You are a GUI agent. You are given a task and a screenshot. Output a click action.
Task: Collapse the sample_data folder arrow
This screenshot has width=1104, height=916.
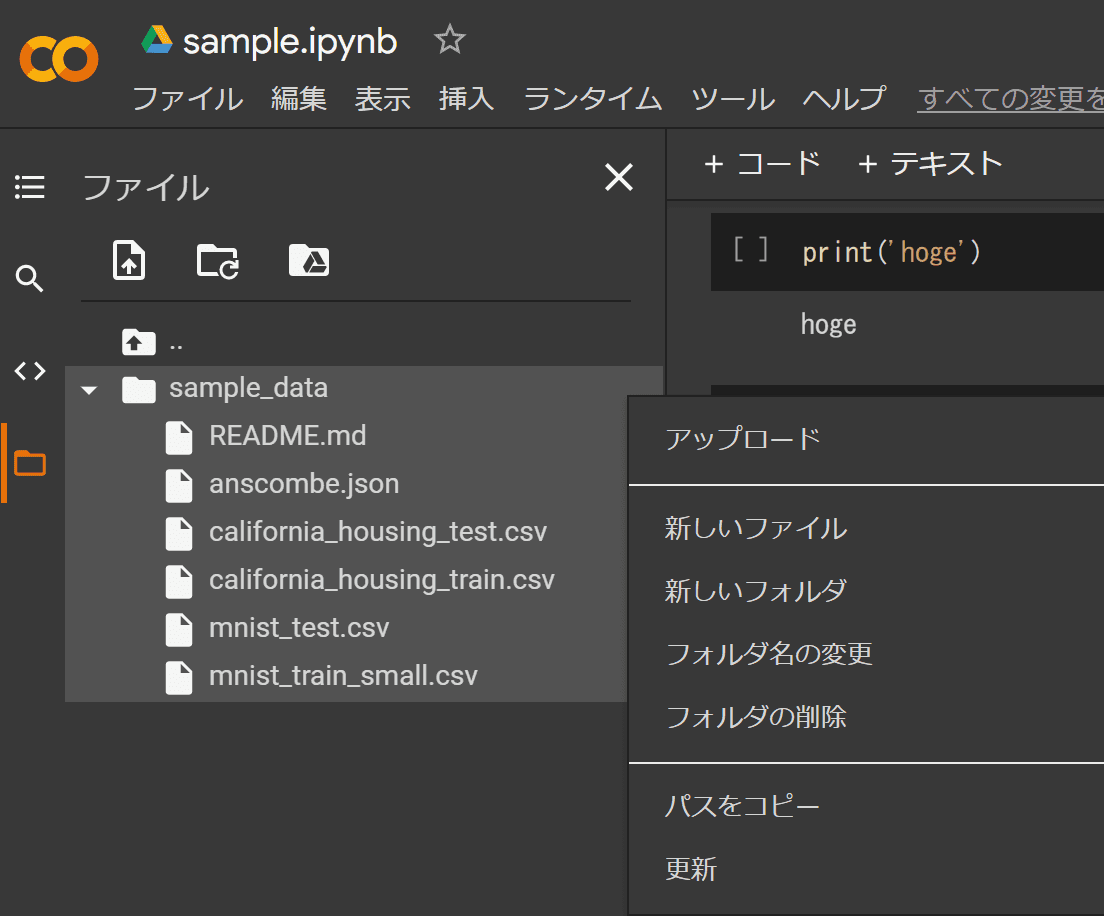89,389
